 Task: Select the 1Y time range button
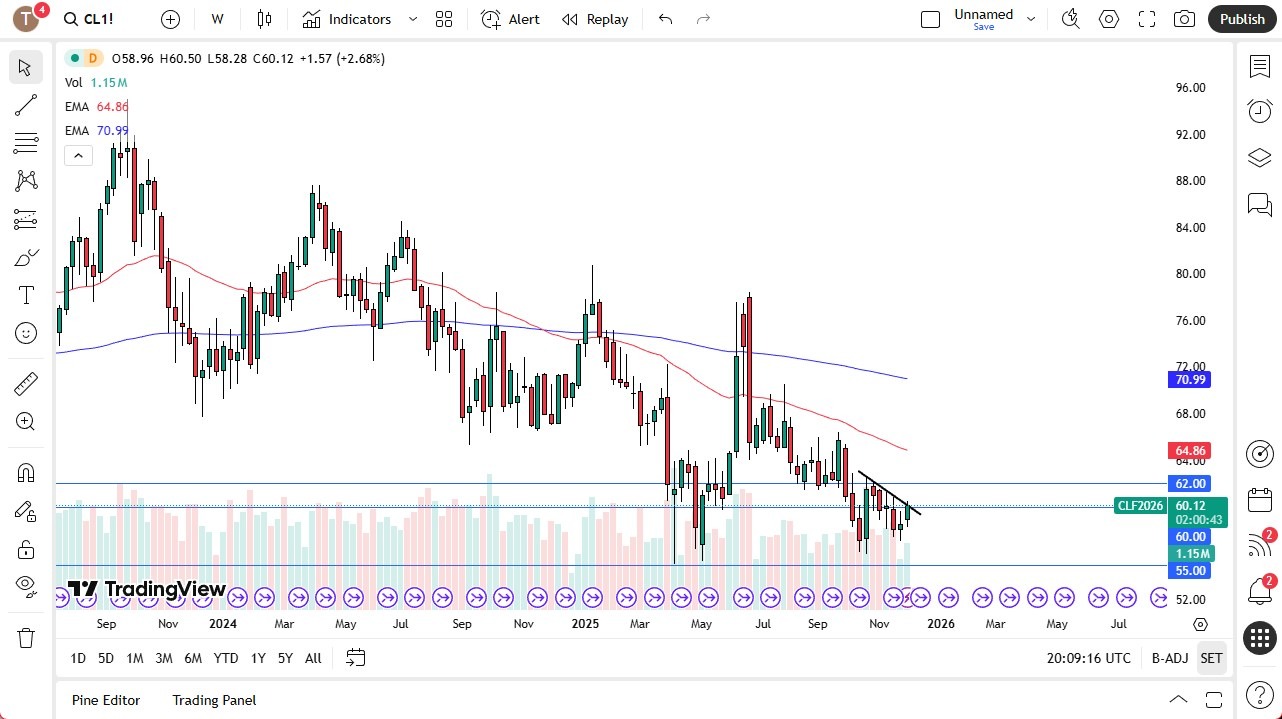coord(258,658)
